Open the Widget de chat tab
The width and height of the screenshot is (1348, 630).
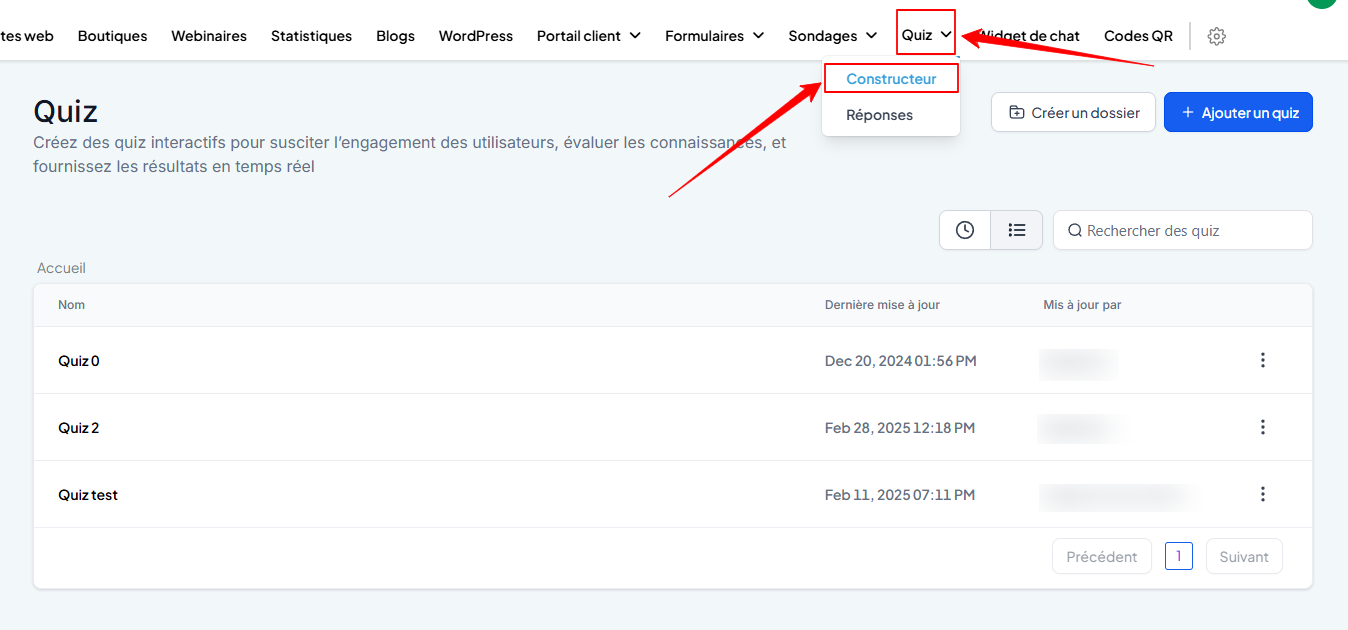click(1028, 36)
